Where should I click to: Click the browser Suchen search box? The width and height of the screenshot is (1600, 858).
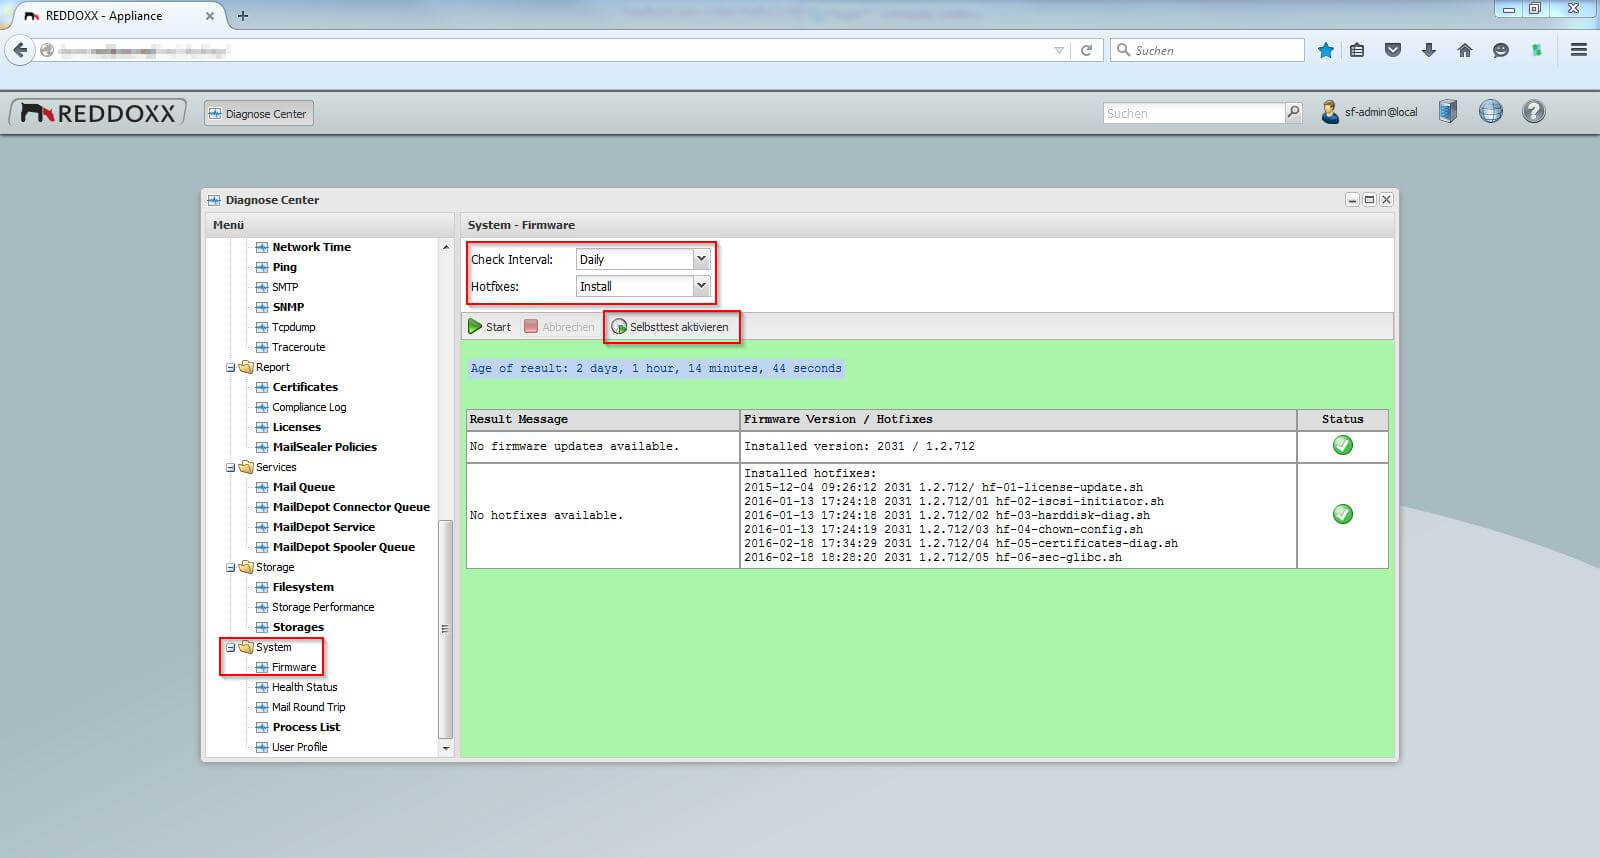1207,50
